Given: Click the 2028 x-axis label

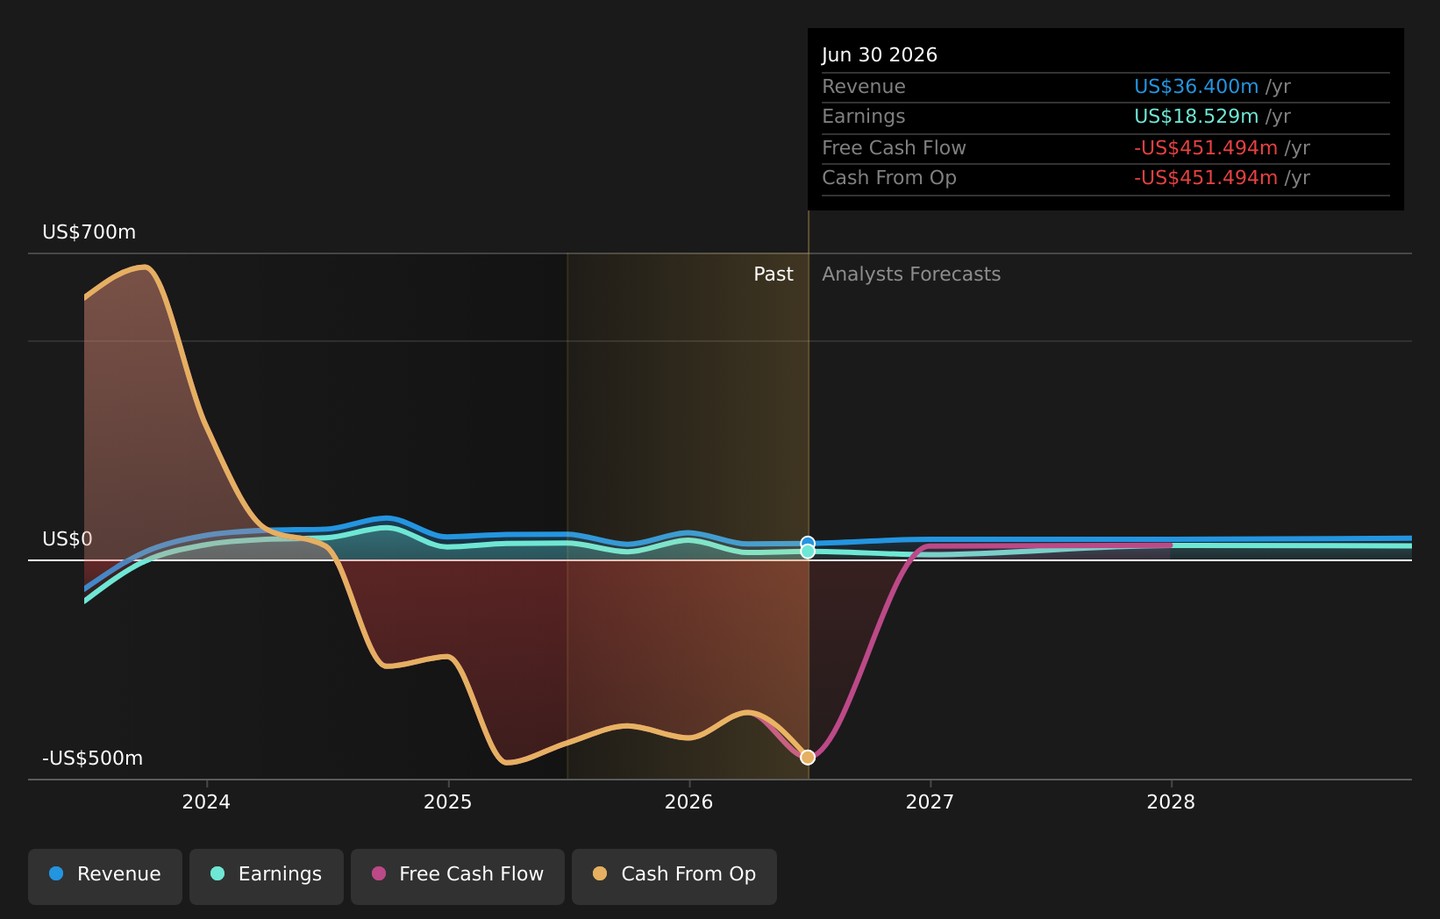Looking at the screenshot, I should point(1171,802).
